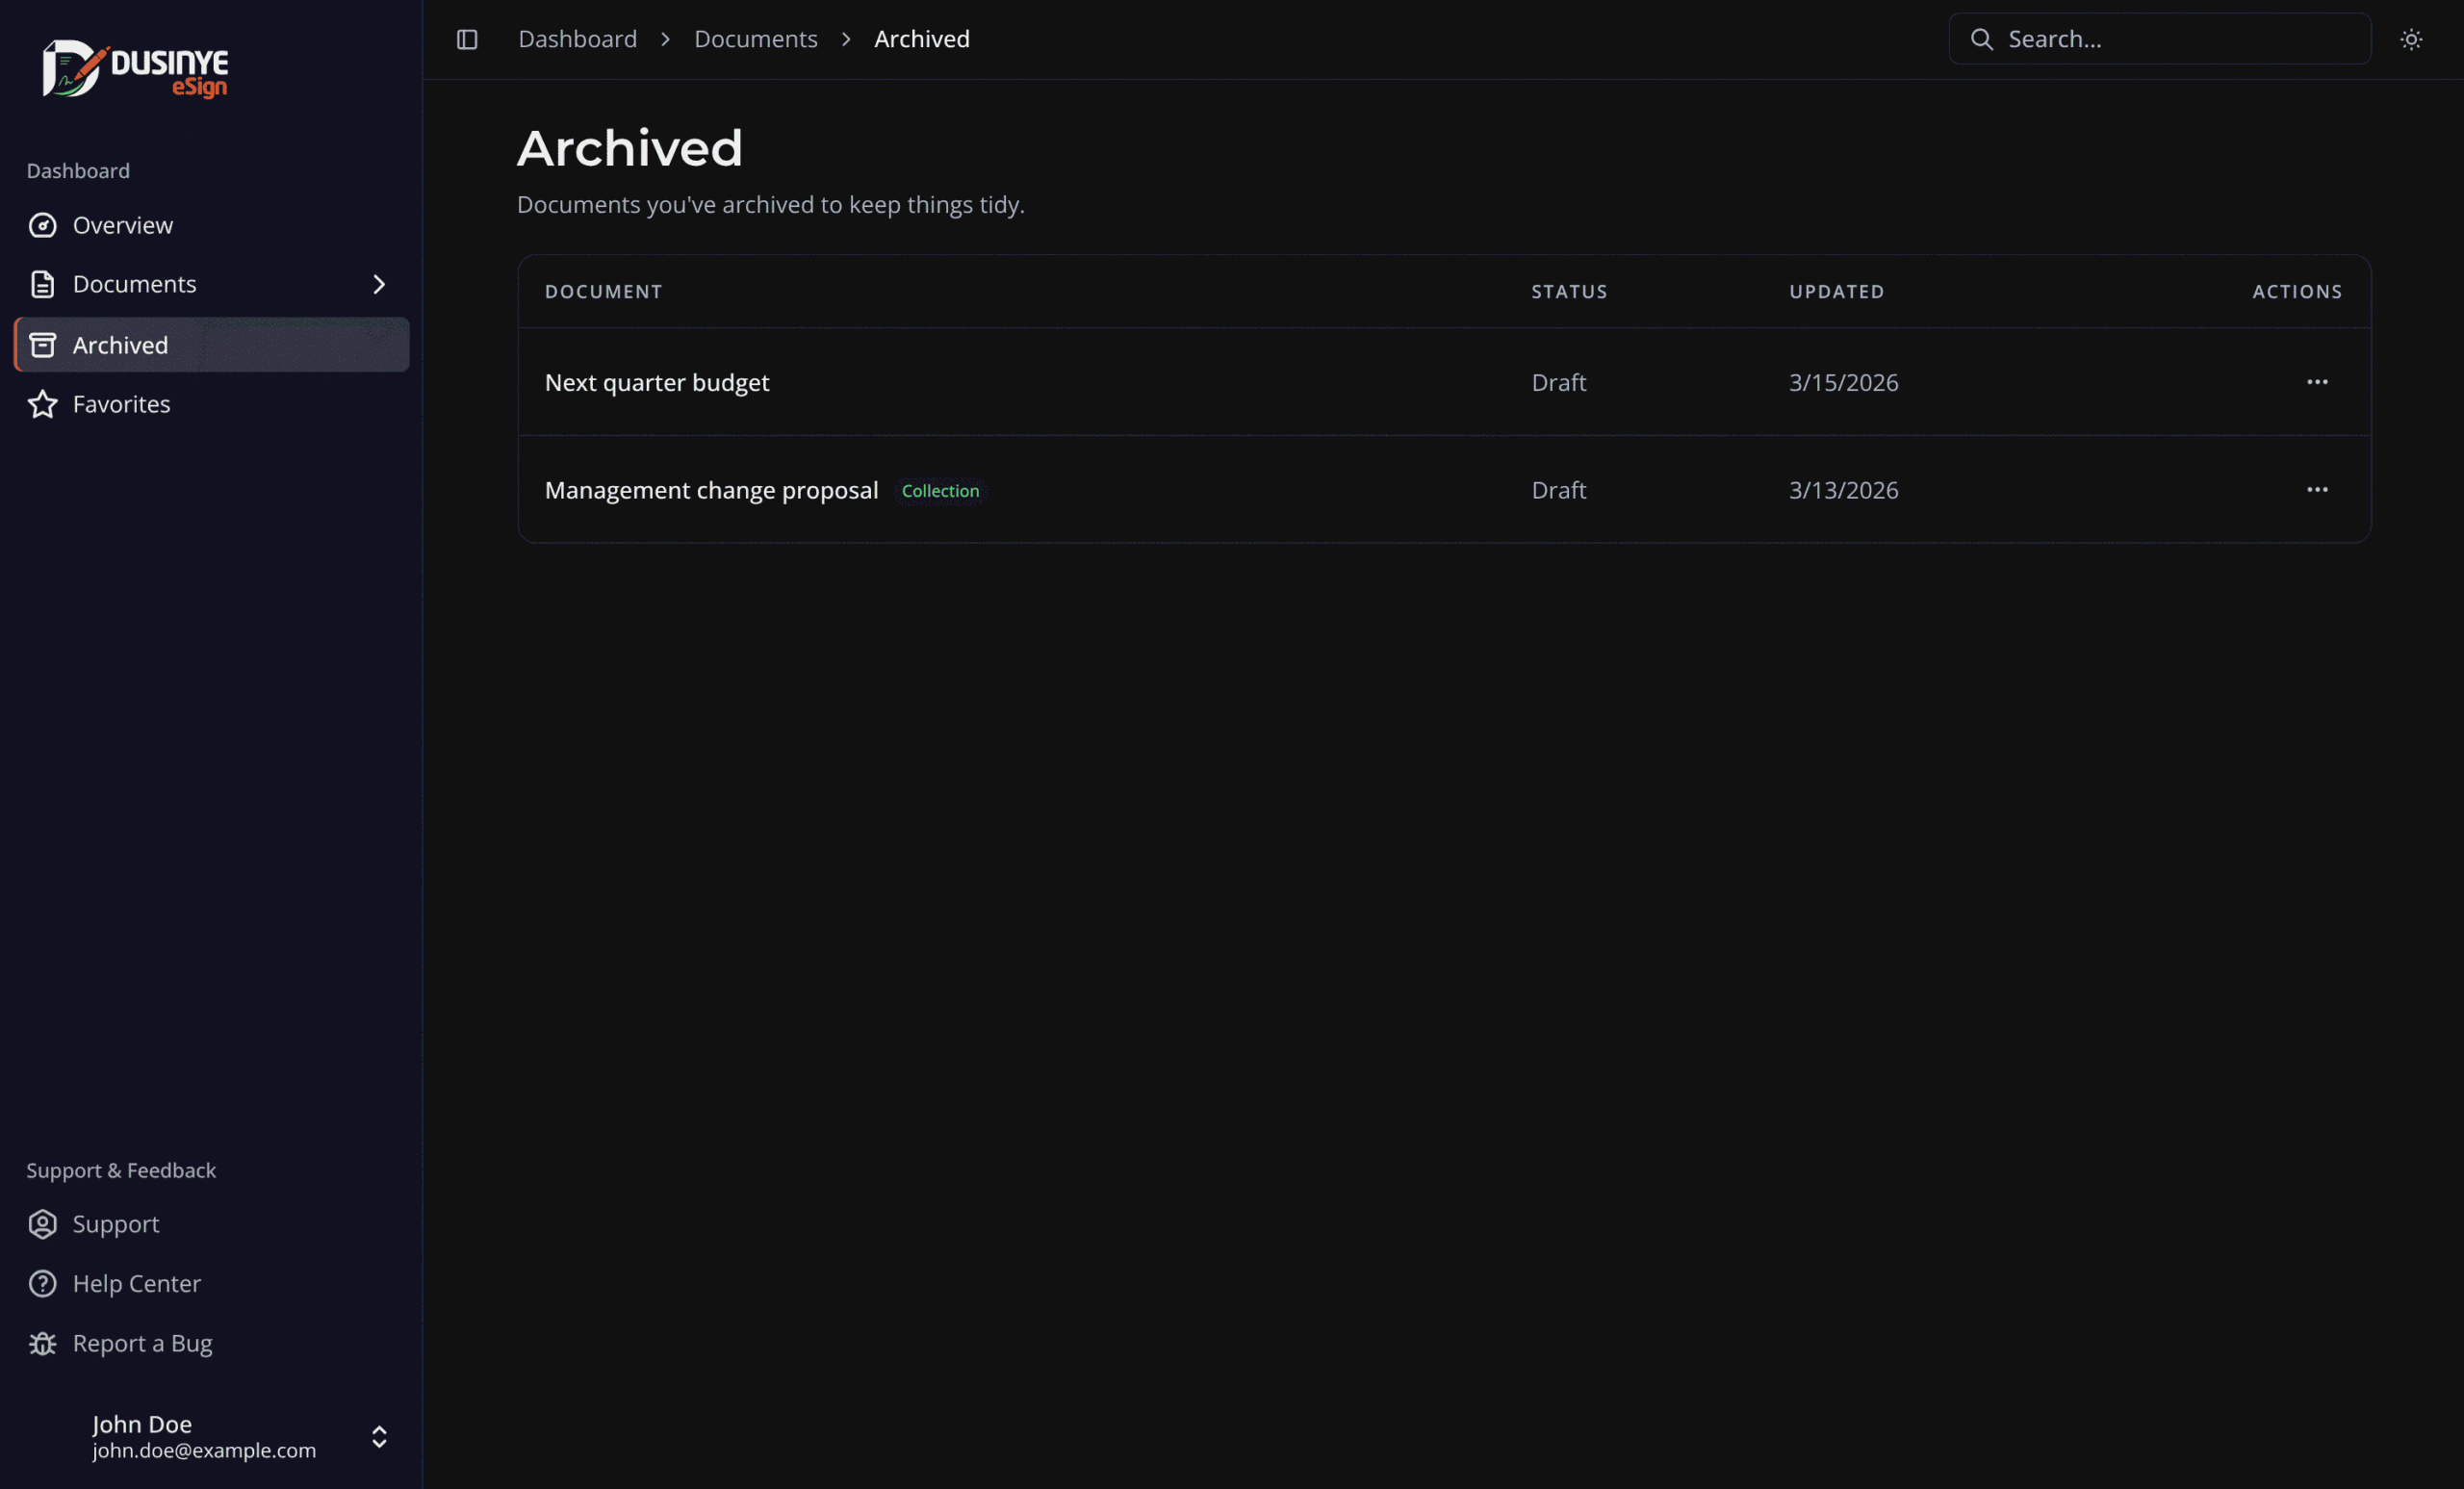
Task: Click the Archived breadcrumb
Action: (x=922, y=39)
